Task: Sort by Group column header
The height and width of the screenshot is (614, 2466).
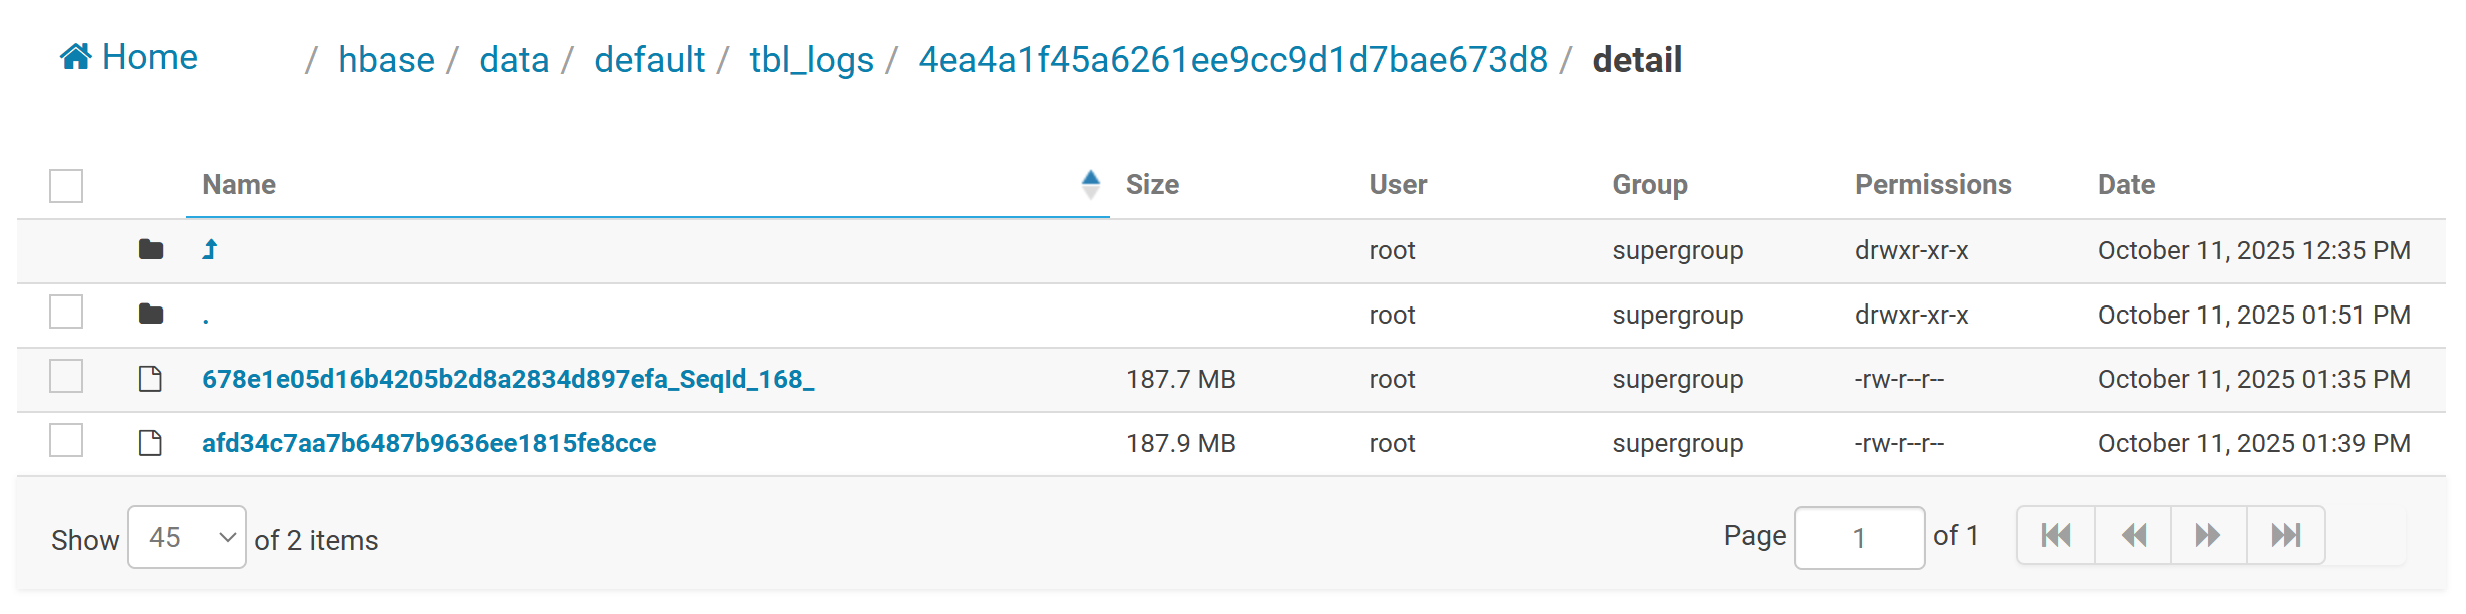Action: coord(1650,185)
